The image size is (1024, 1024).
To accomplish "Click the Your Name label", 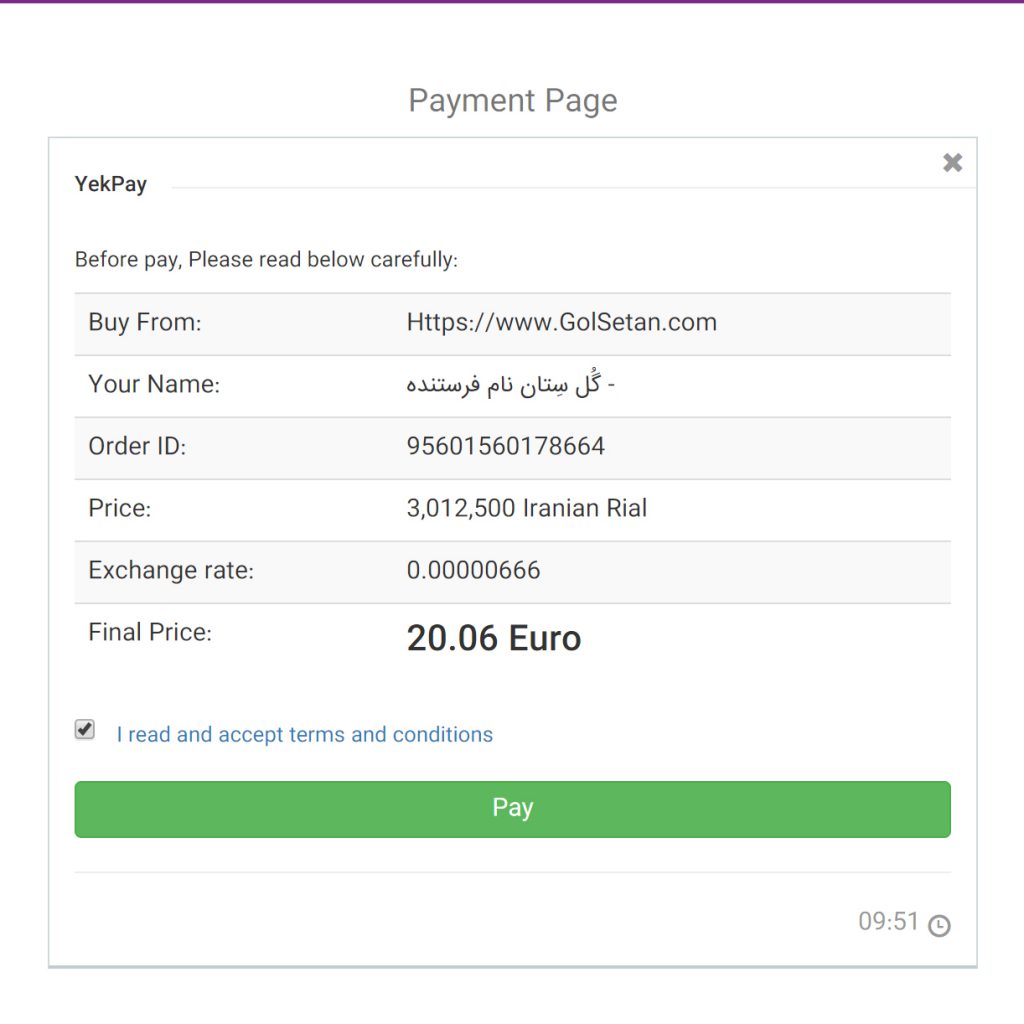I will (154, 385).
